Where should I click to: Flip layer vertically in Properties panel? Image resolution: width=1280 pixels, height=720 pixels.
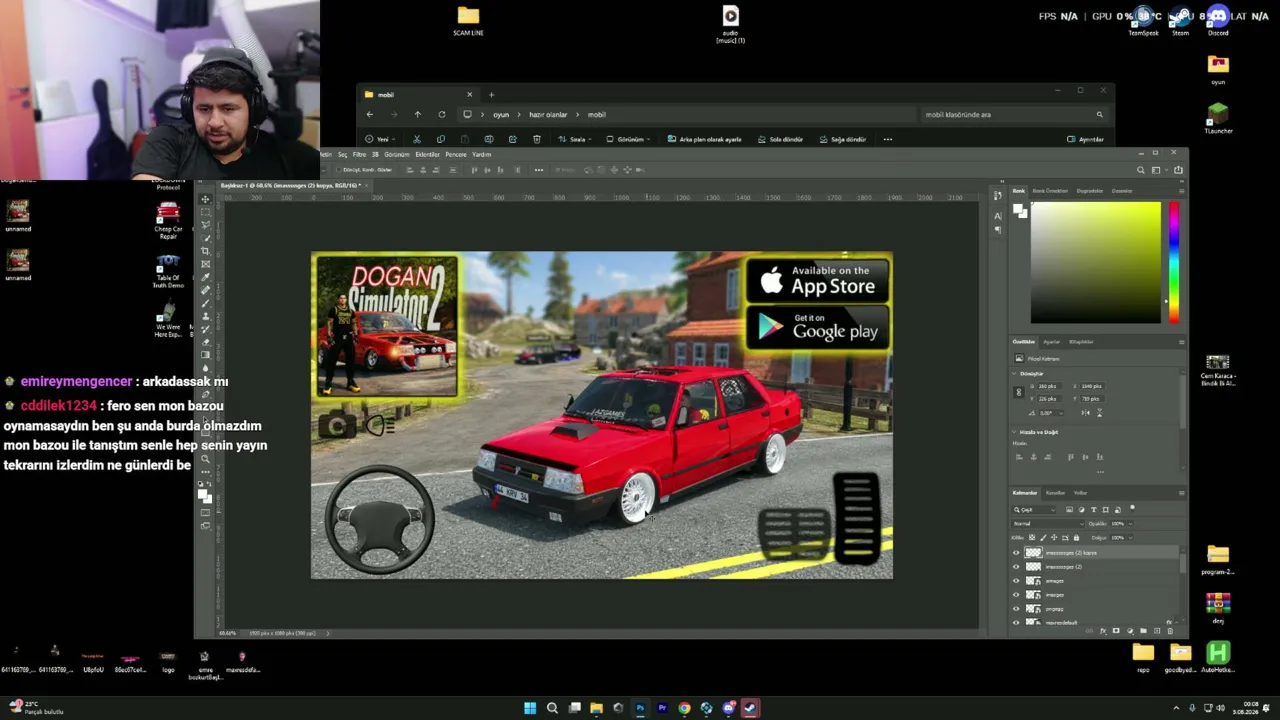[x=1099, y=412]
